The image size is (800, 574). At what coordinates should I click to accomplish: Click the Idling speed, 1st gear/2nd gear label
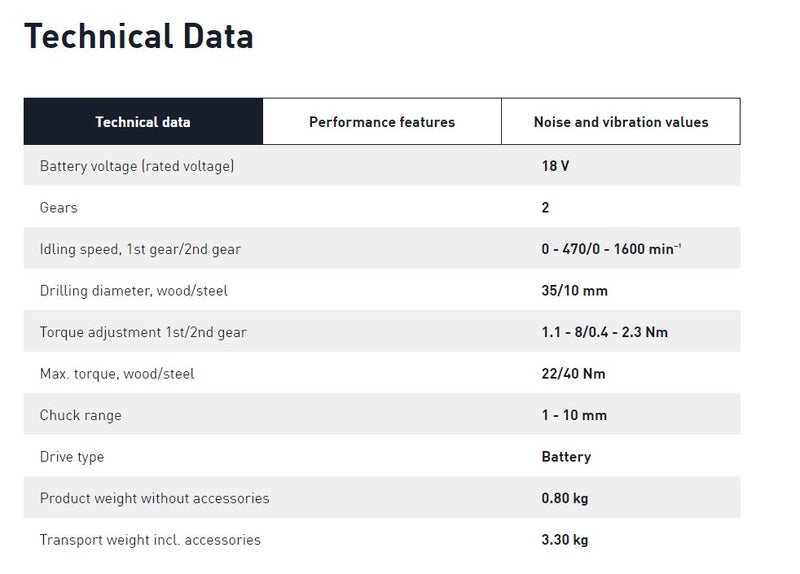click(x=140, y=249)
